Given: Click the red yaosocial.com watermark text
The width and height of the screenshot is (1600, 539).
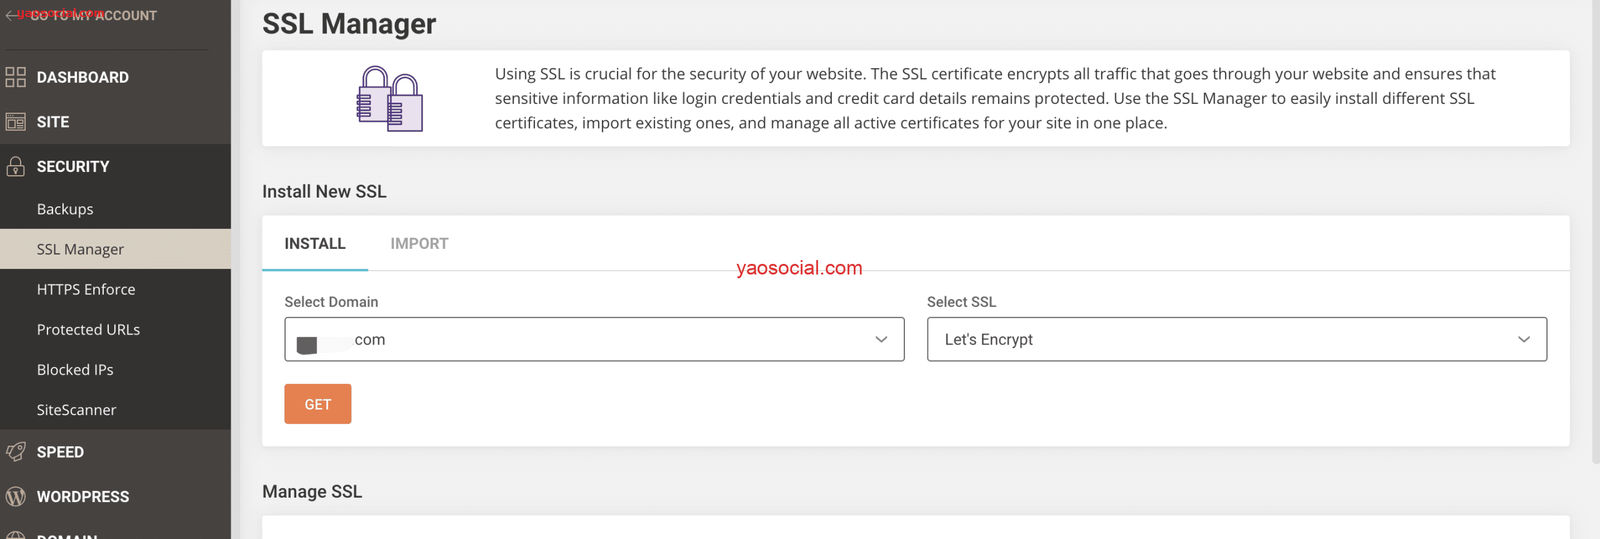Looking at the screenshot, I should 799,268.
